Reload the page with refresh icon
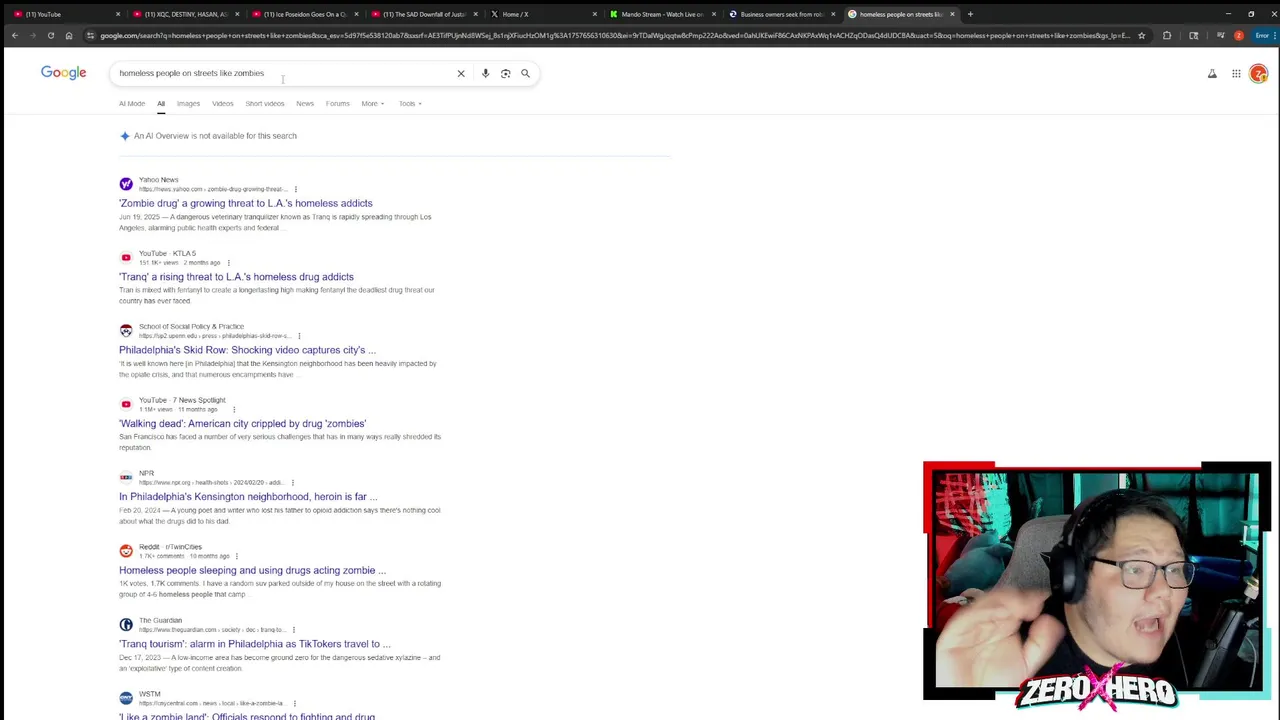This screenshot has height=720, width=1280. 50,35
